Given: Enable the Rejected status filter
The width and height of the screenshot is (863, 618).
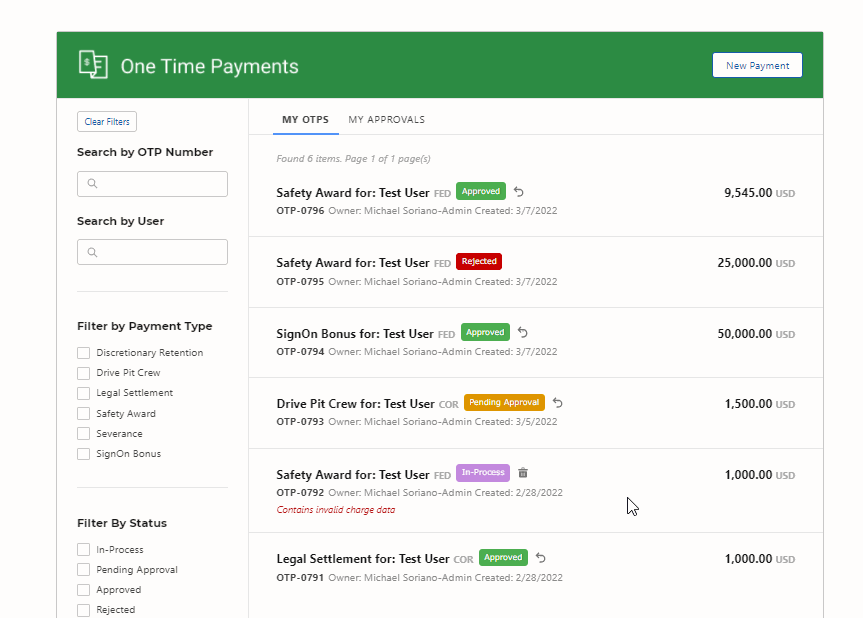Looking at the screenshot, I should click(83, 610).
